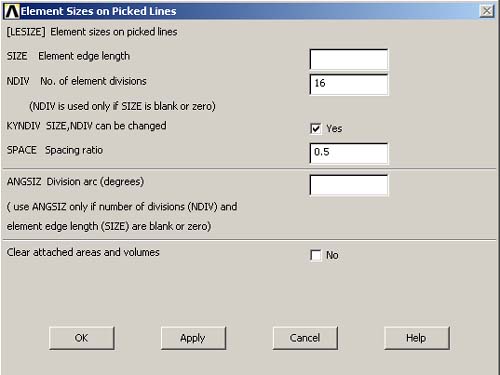Open the Help button for LESIZE
The height and width of the screenshot is (375, 500).
click(417, 338)
